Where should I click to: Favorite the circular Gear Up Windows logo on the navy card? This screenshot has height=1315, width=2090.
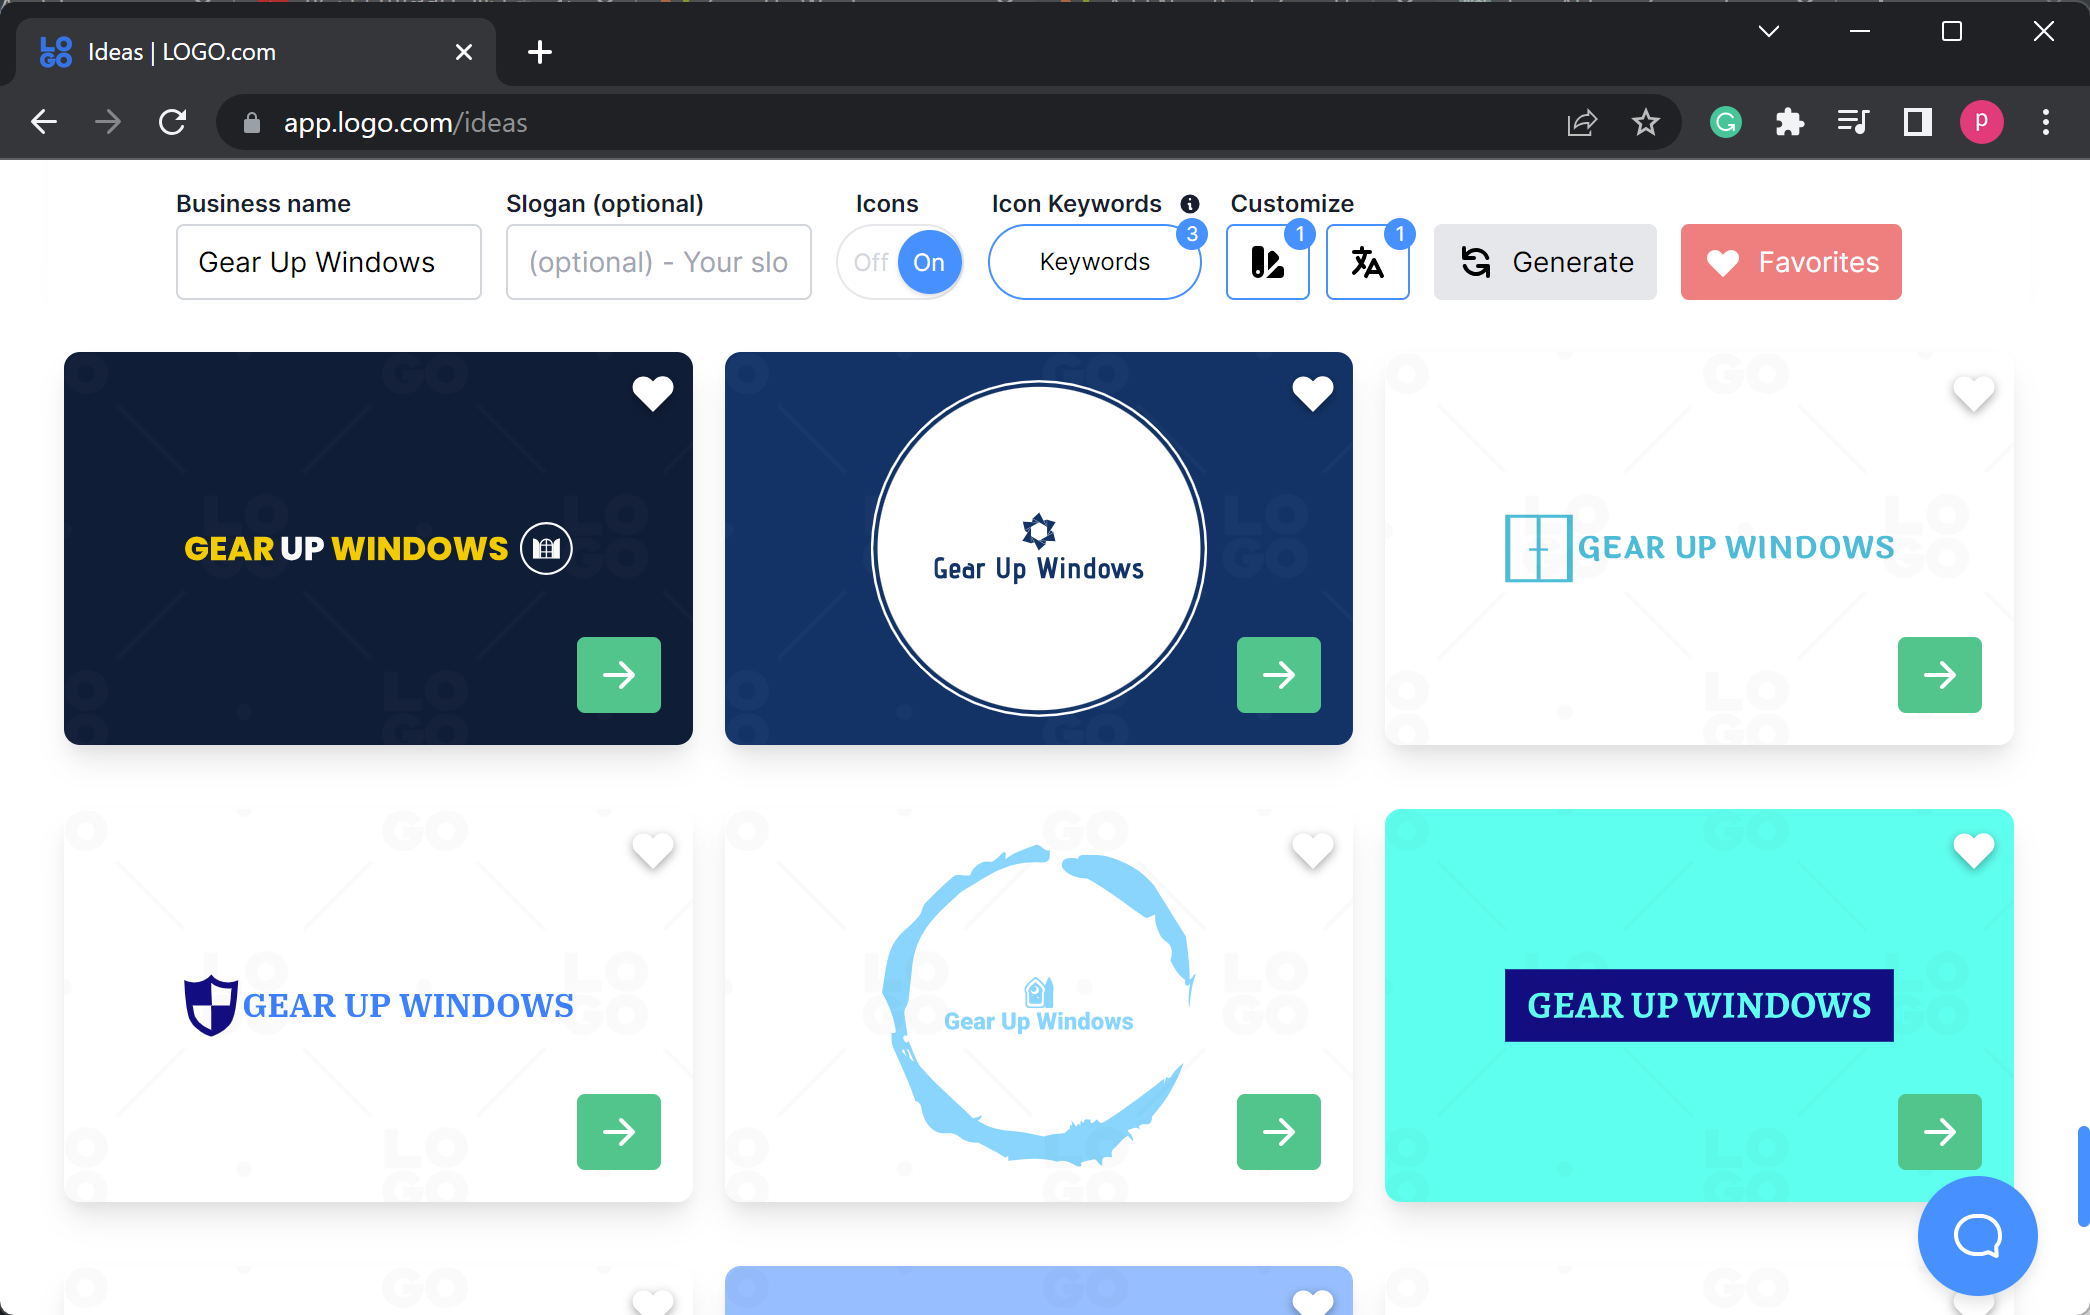[x=1313, y=393]
